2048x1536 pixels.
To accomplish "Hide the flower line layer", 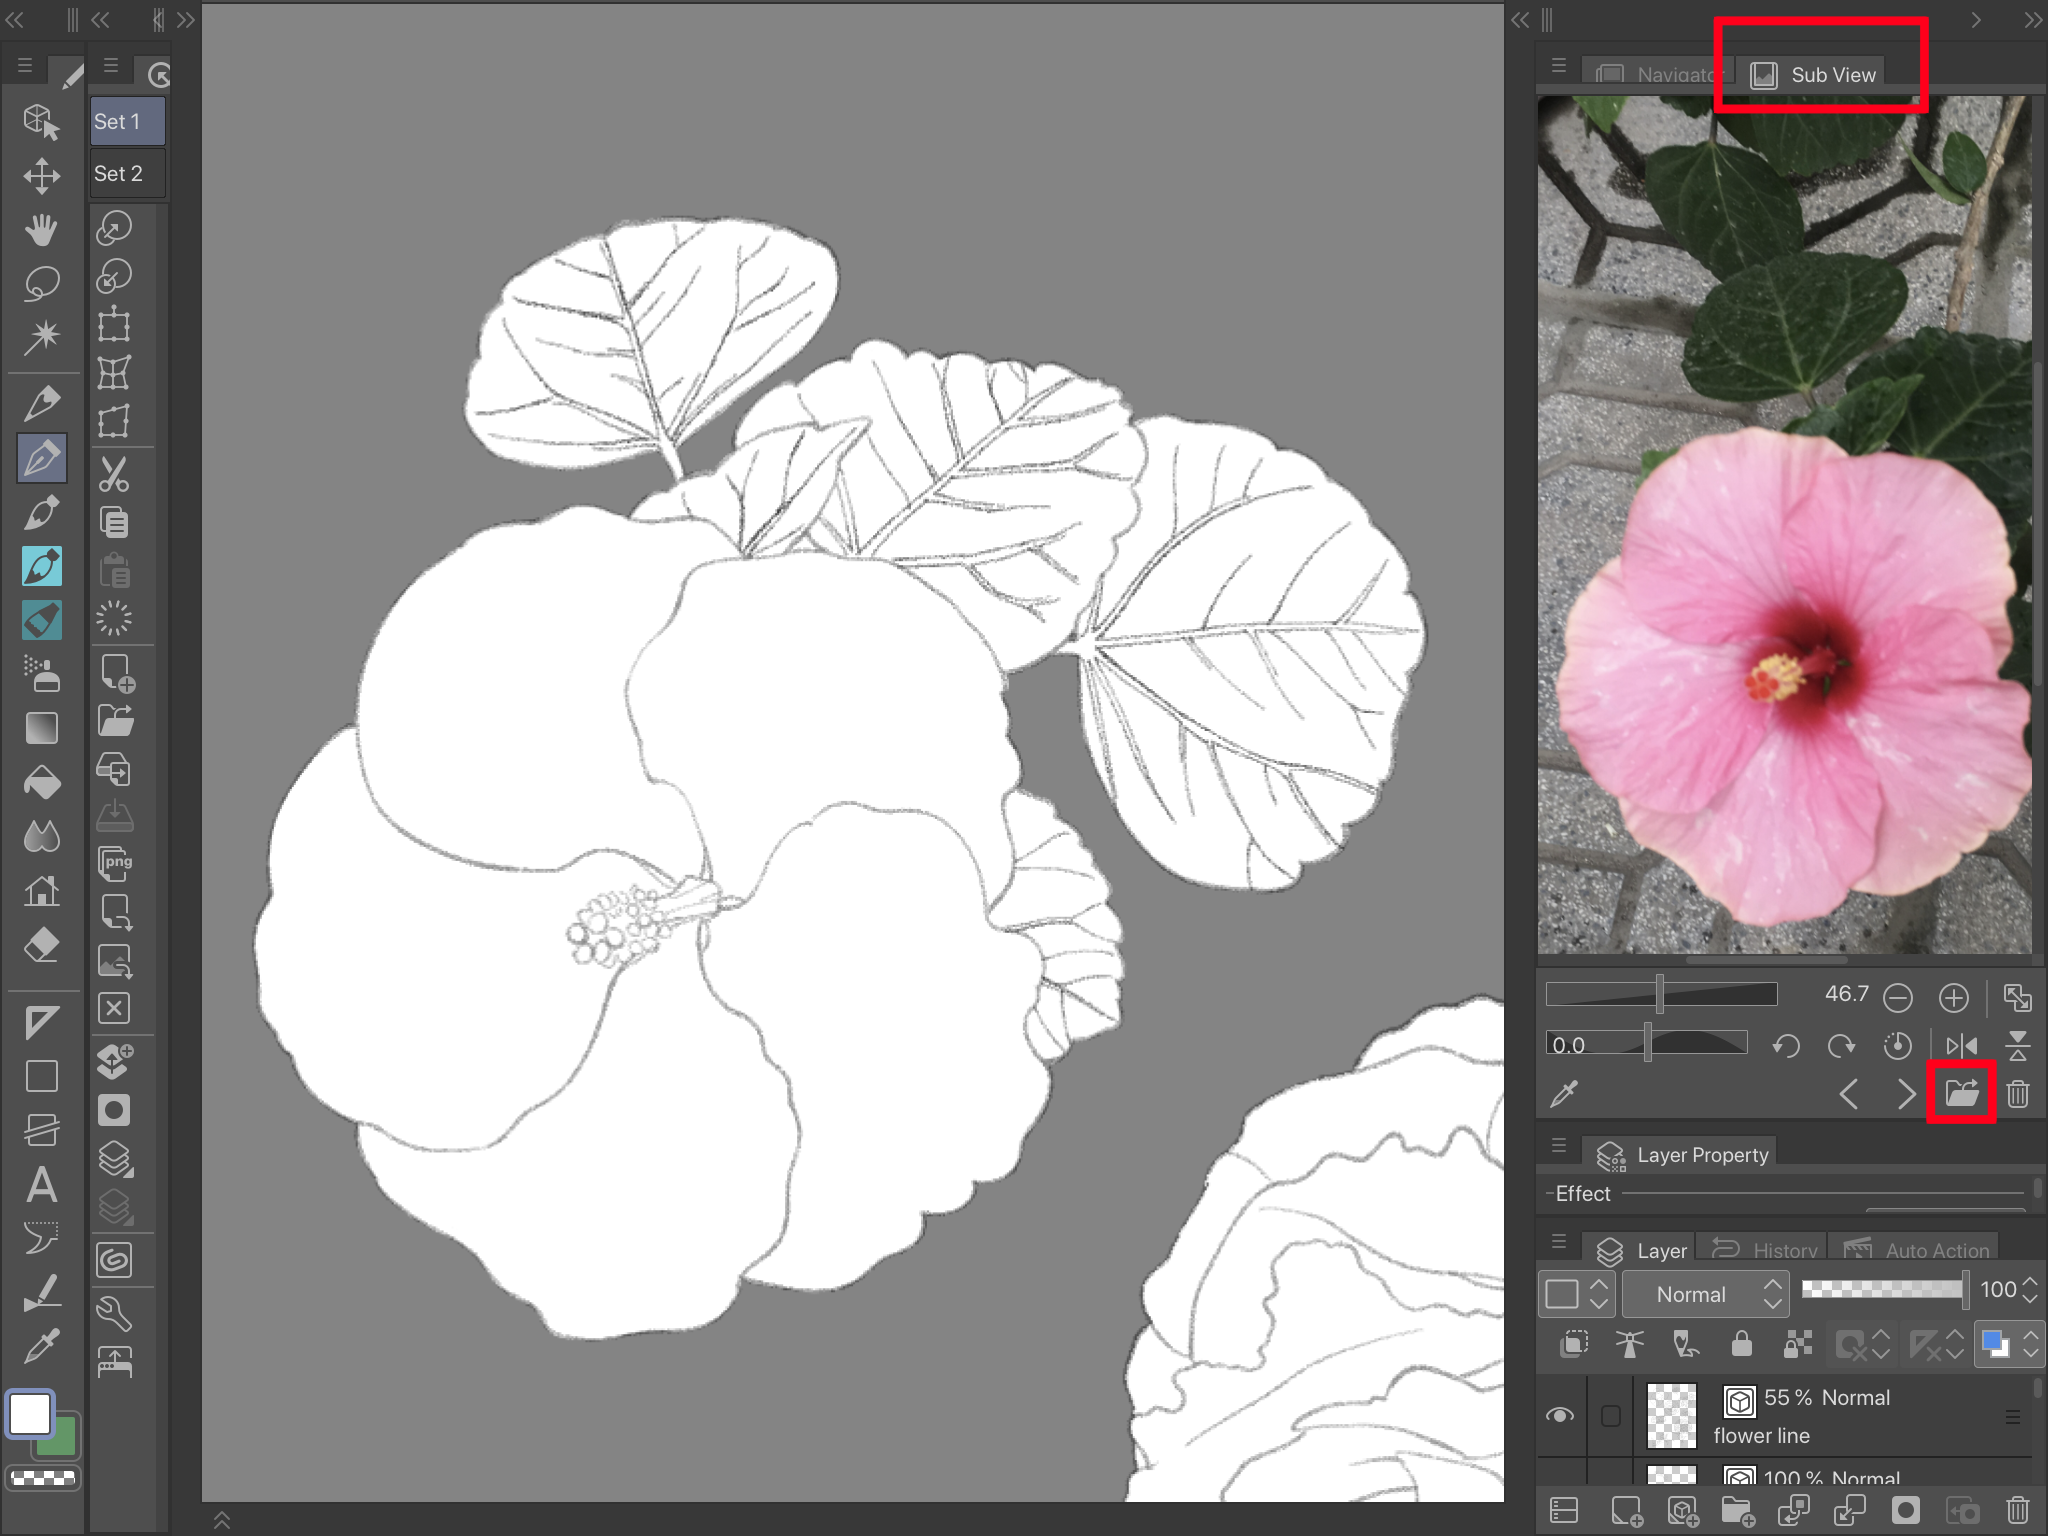I will 1560,1415.
